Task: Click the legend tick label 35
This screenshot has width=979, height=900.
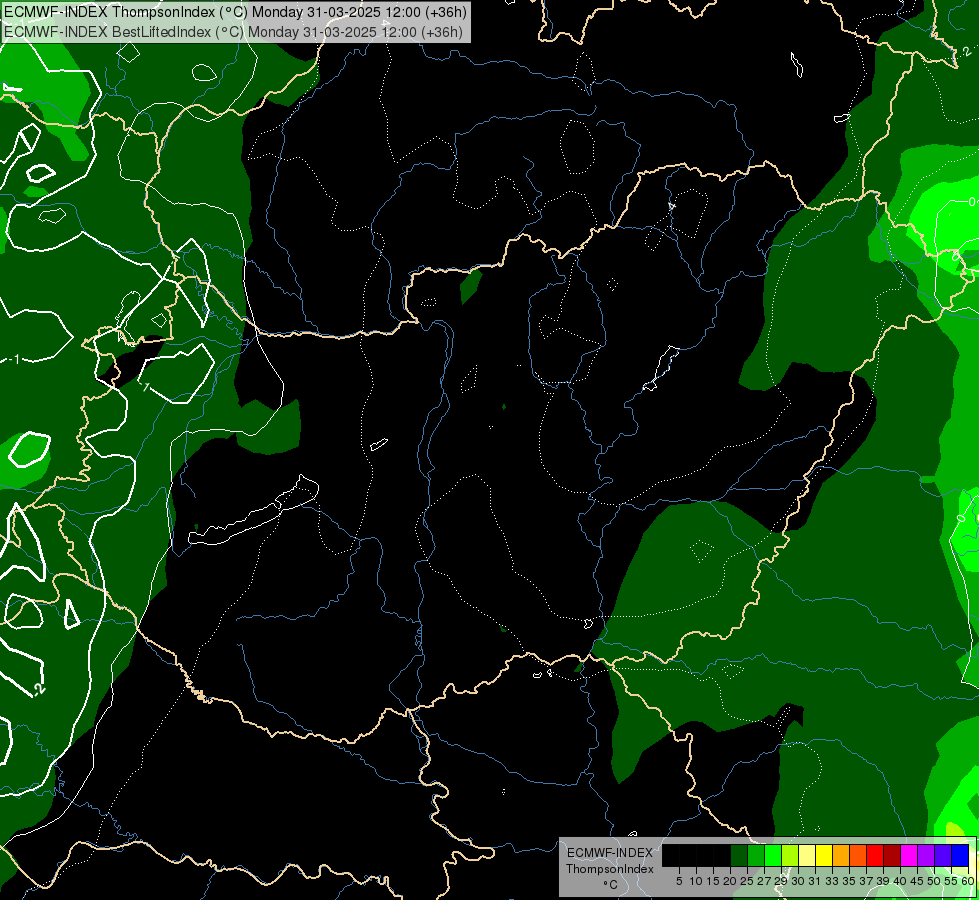Action: (x=849, y=881)
